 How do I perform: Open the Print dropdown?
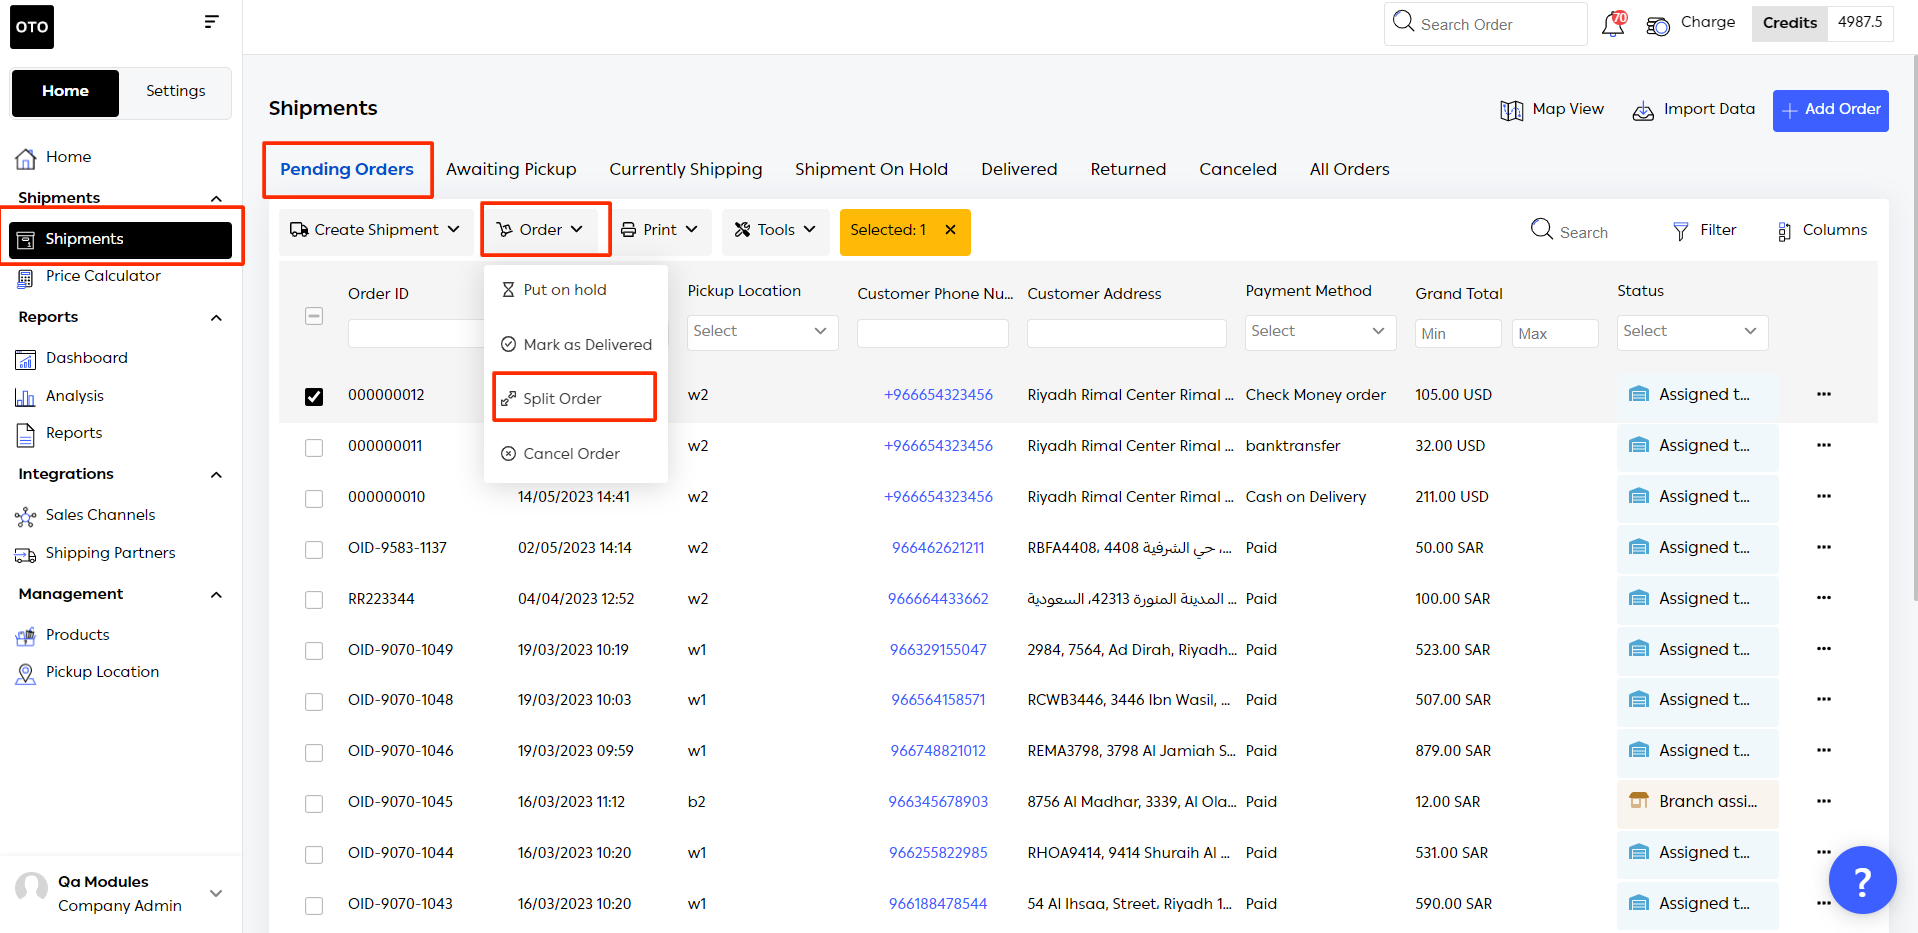pos(659,230)
